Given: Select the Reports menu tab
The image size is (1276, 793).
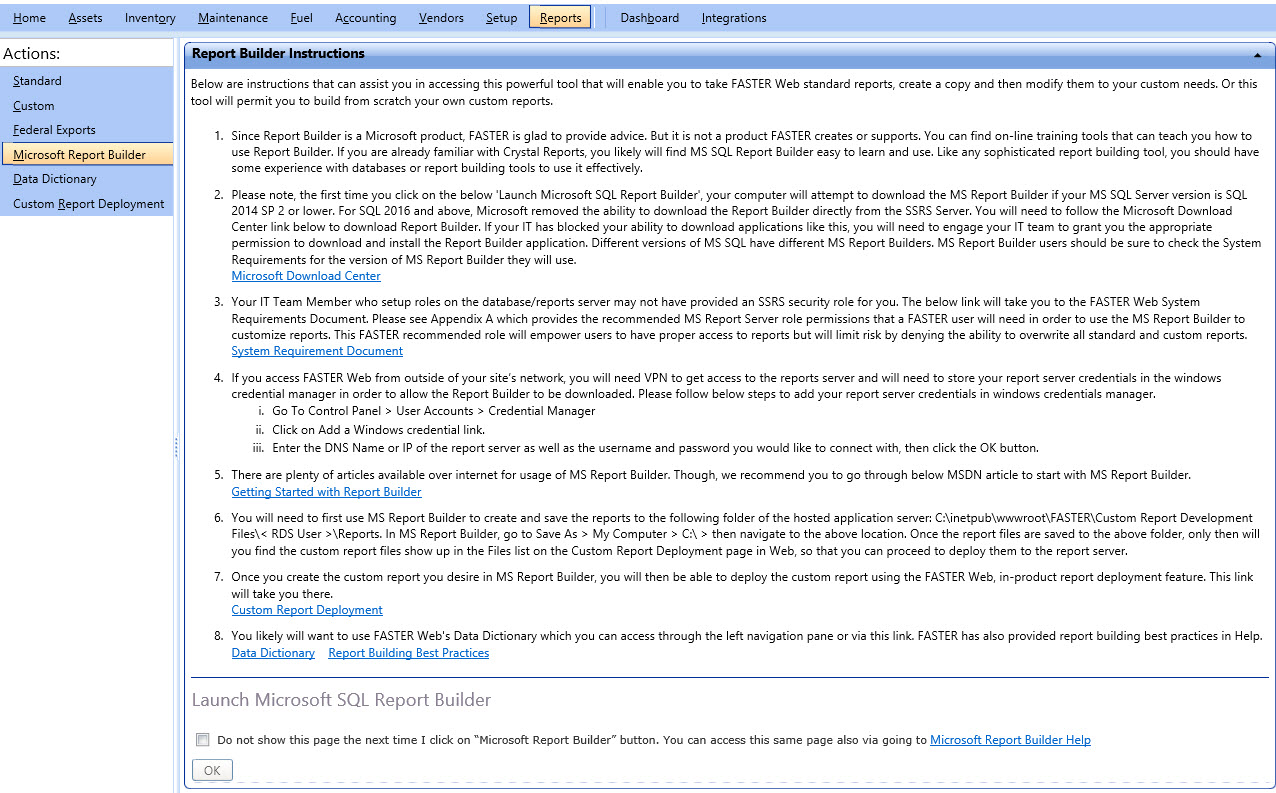Looking at the screenshot, I should [x=560, y=17].
